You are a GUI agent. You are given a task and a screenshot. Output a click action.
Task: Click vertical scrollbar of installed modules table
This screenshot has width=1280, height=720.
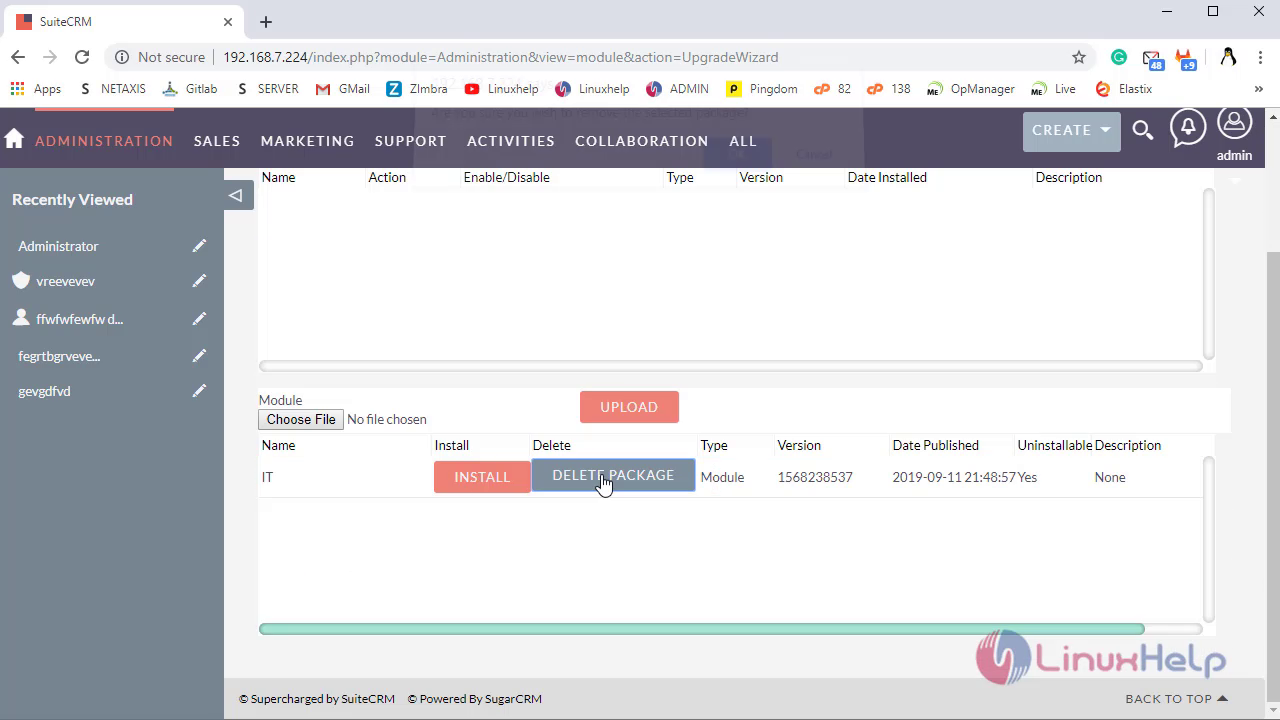pyautogui.click(x=1209, y=273)
